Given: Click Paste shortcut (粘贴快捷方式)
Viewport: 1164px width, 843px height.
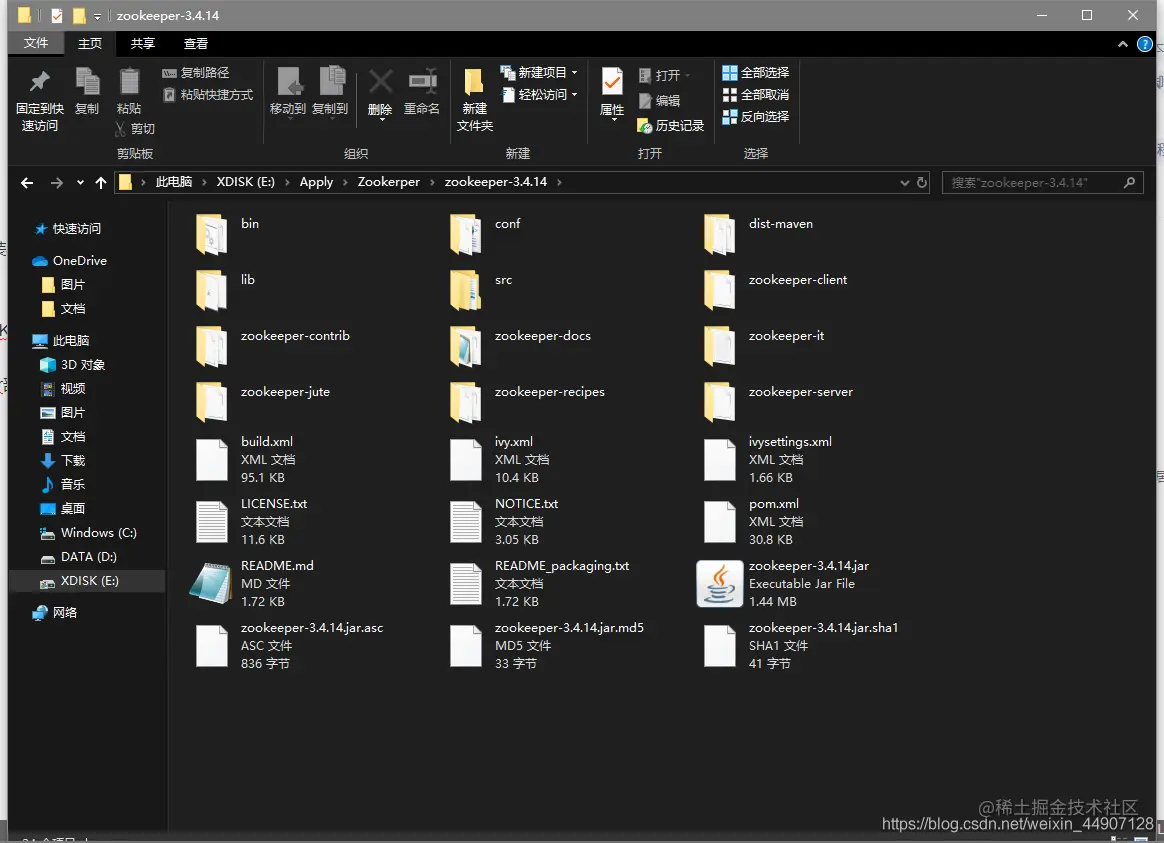Looking at the screenshot, I should point(208,95).
